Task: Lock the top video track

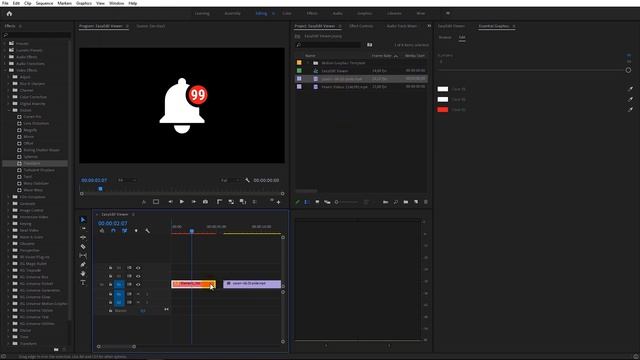Action: point(110,268)
